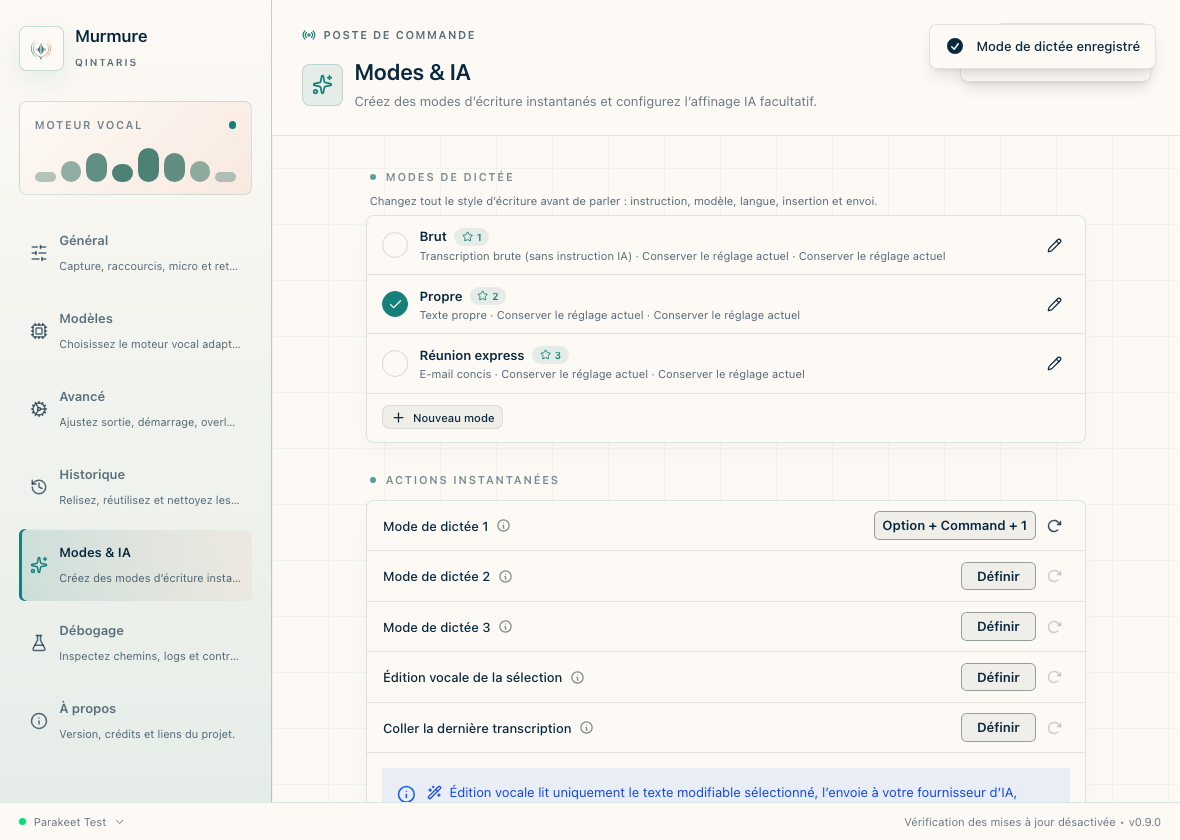The image size is (1180, 840).
Task: Click the Transcription brute description line
Action: pyautogui.click(x=683, y=256)
